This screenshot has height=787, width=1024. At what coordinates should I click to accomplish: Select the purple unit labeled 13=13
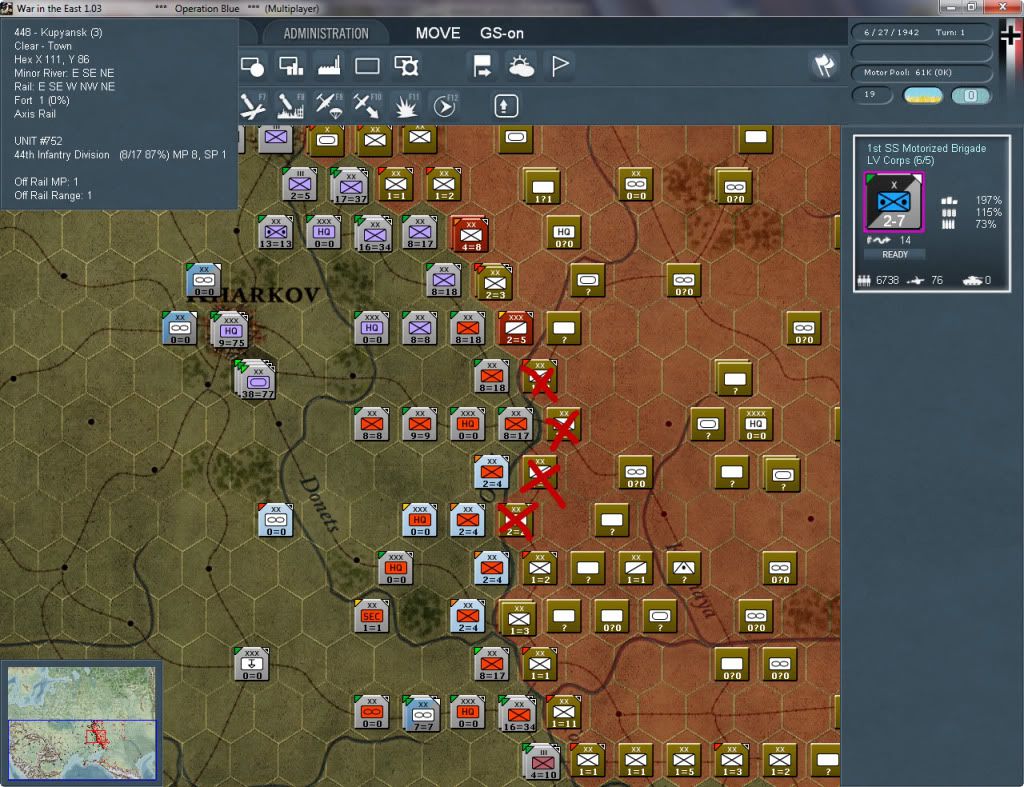click(276, 233)
